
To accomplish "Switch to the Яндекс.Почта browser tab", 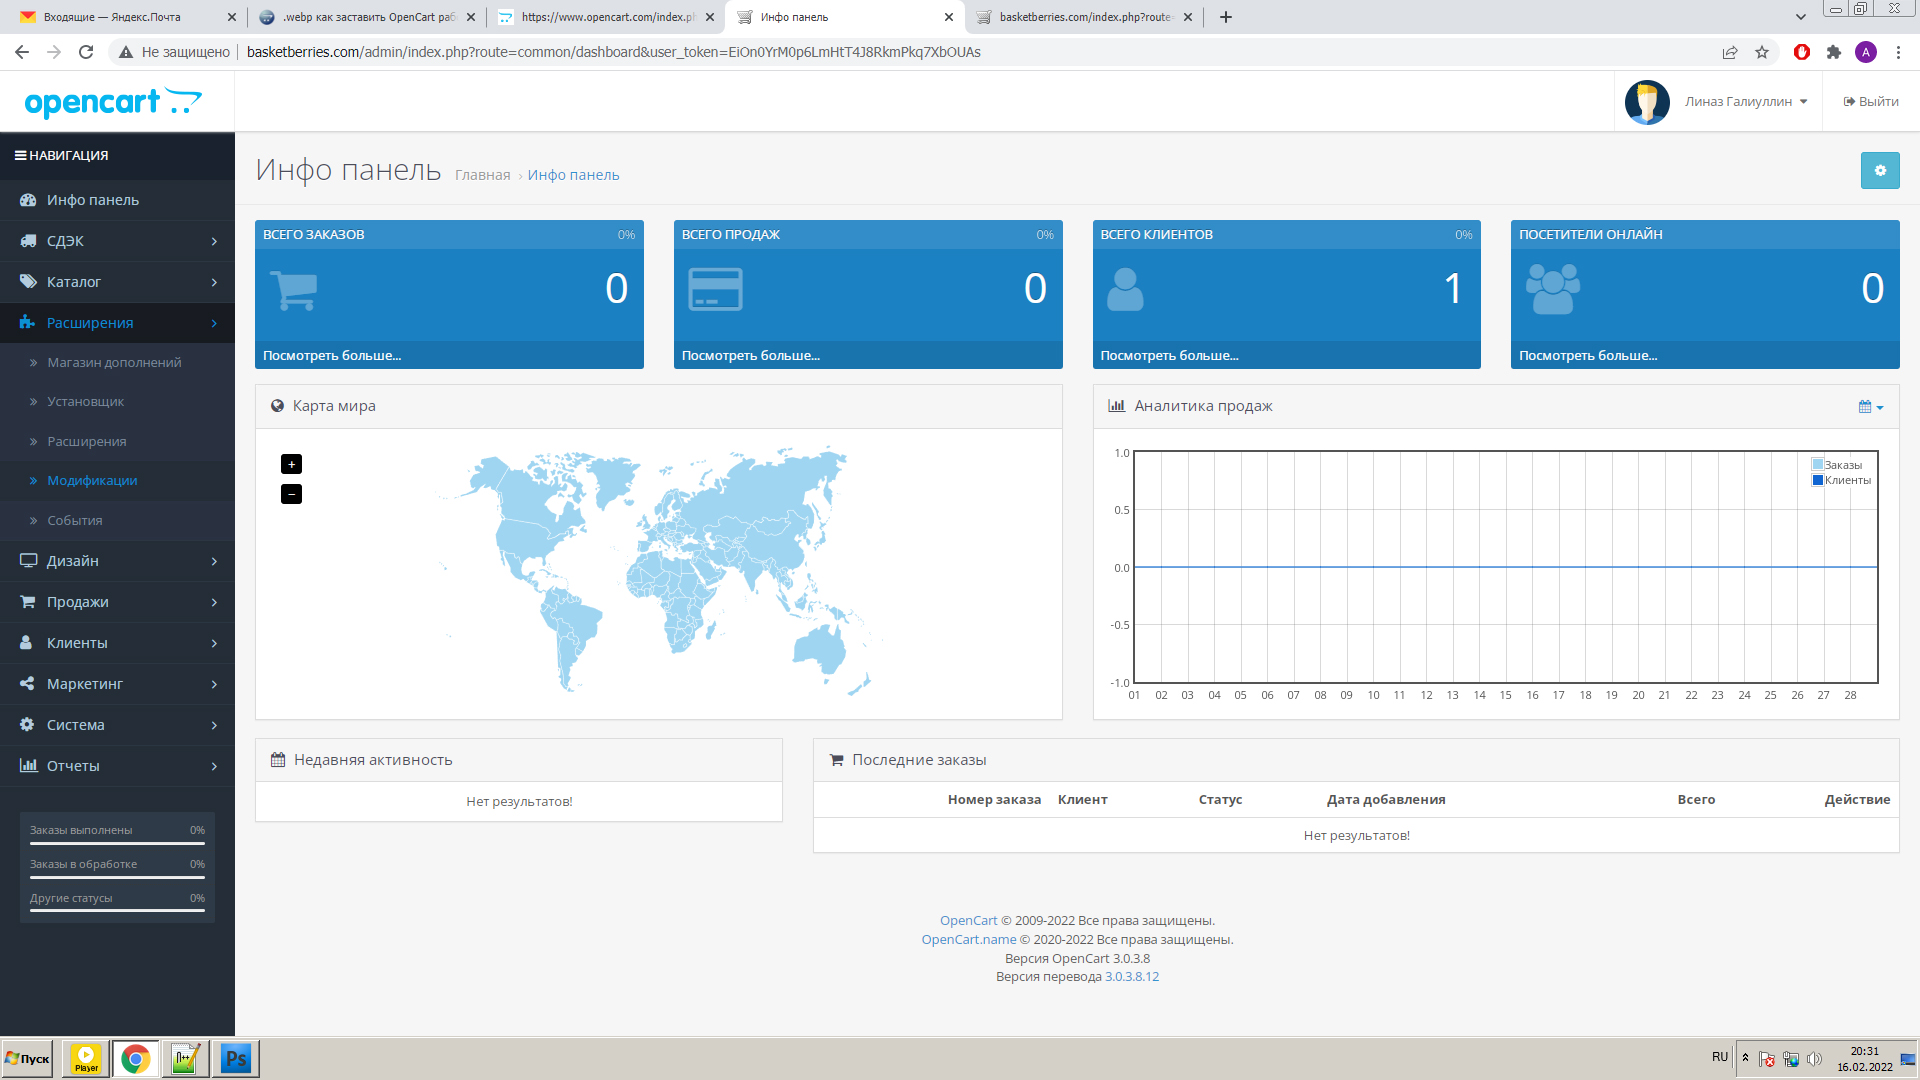I will pos(112,17).
